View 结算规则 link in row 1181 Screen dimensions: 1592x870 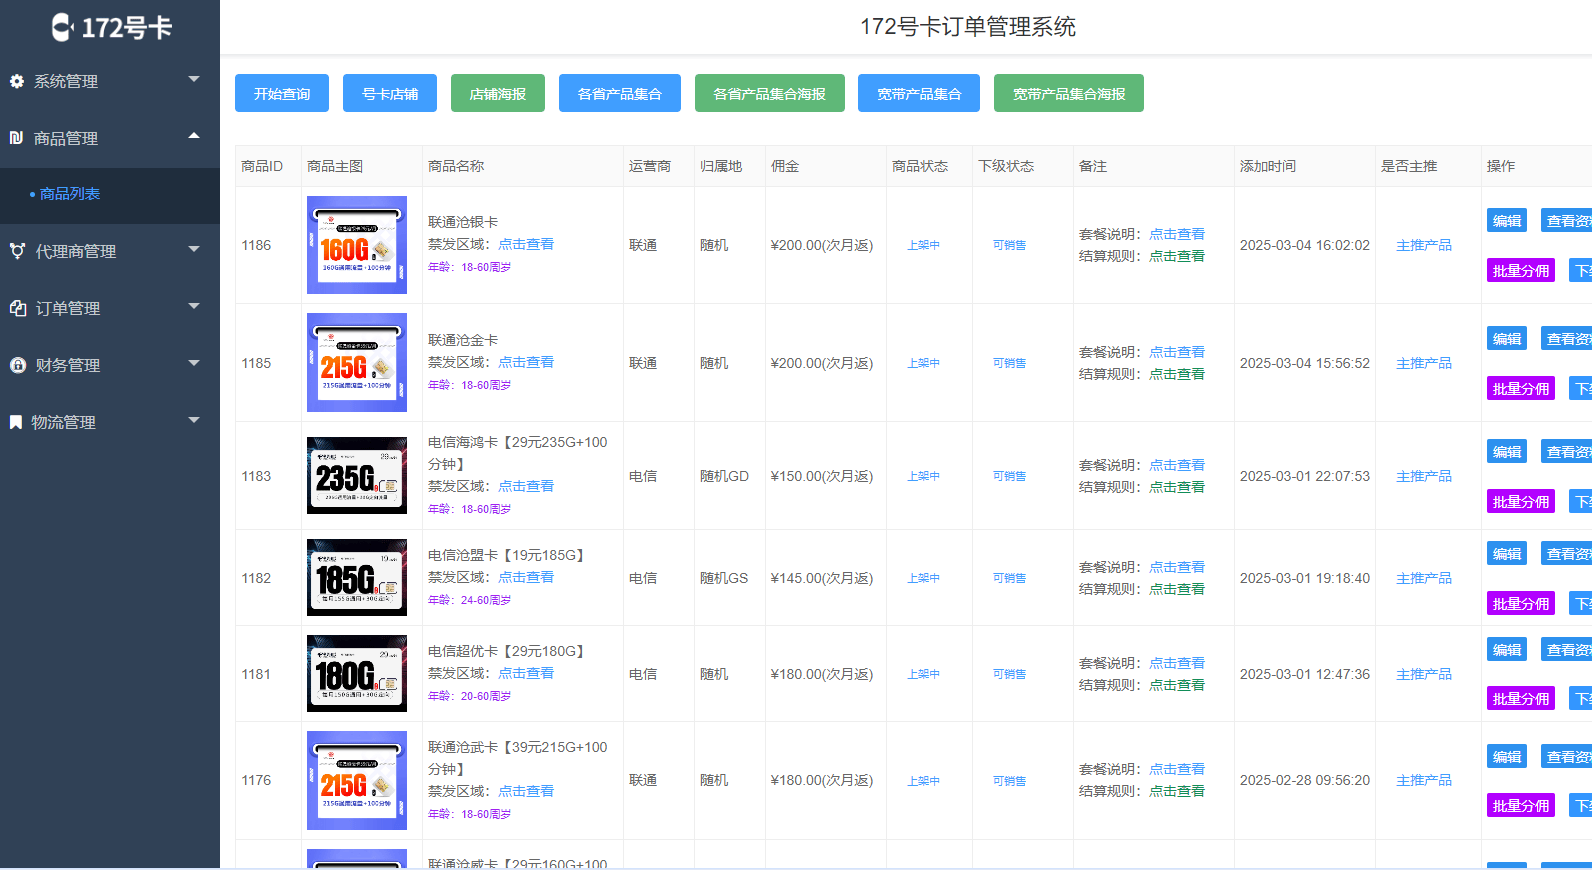tap(1177, 685)
